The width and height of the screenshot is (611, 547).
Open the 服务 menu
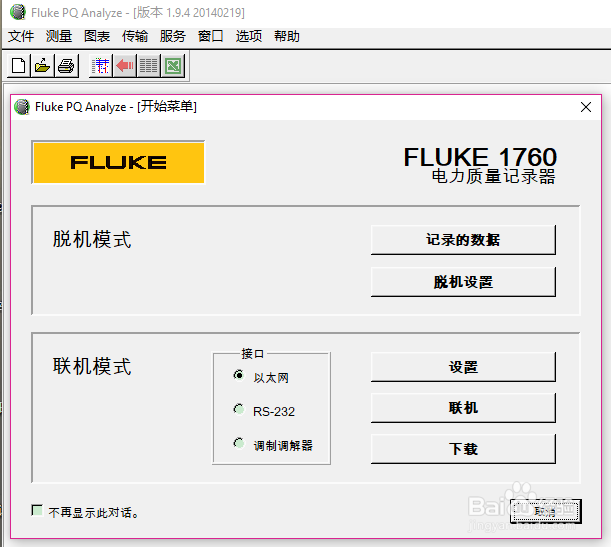pos(173,36)
